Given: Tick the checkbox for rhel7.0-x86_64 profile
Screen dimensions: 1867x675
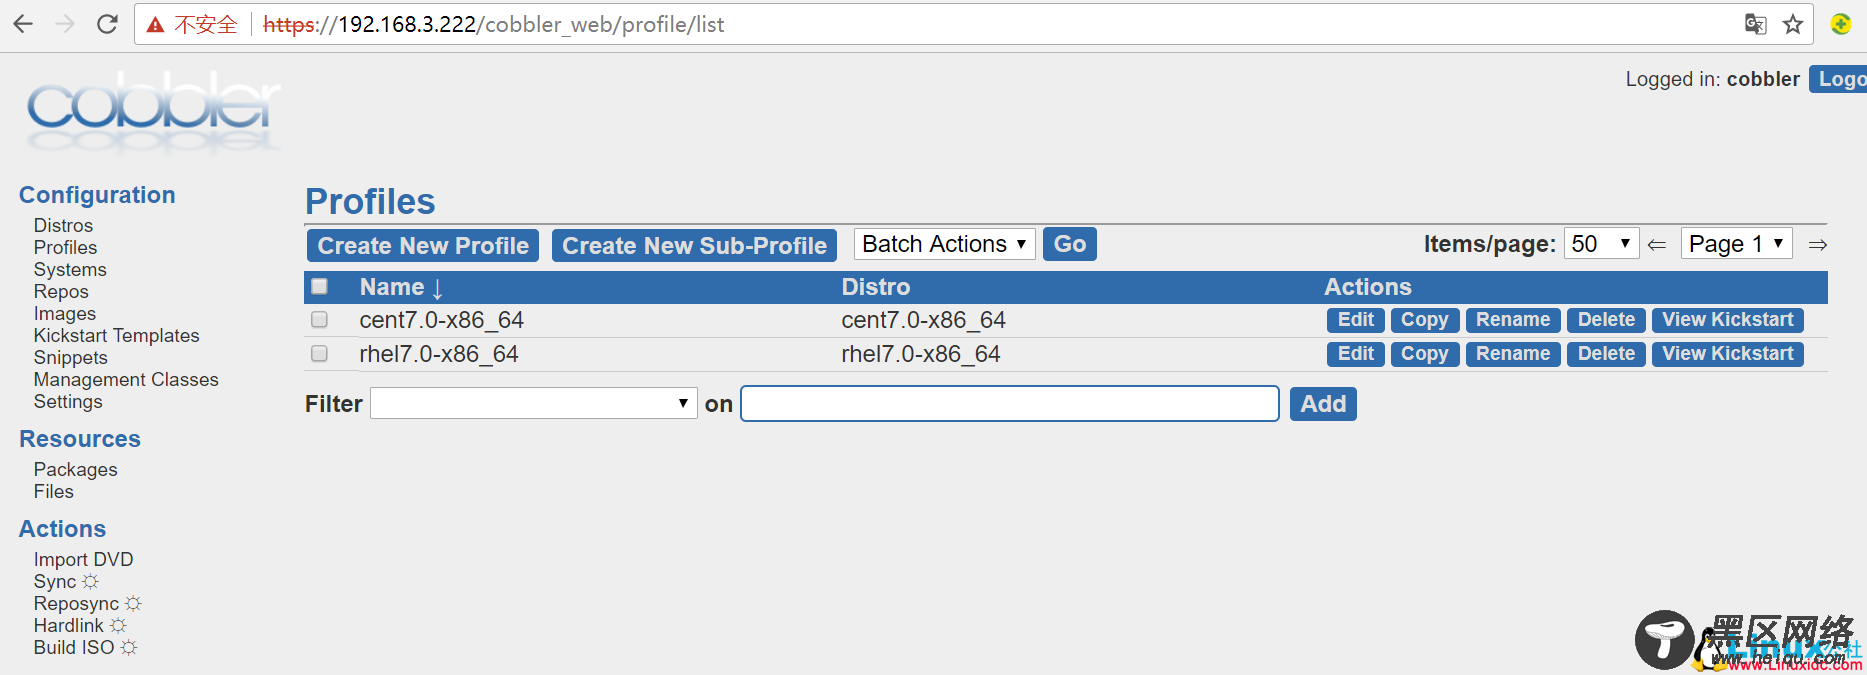Looking at the screenshot, I should [320, 354].
